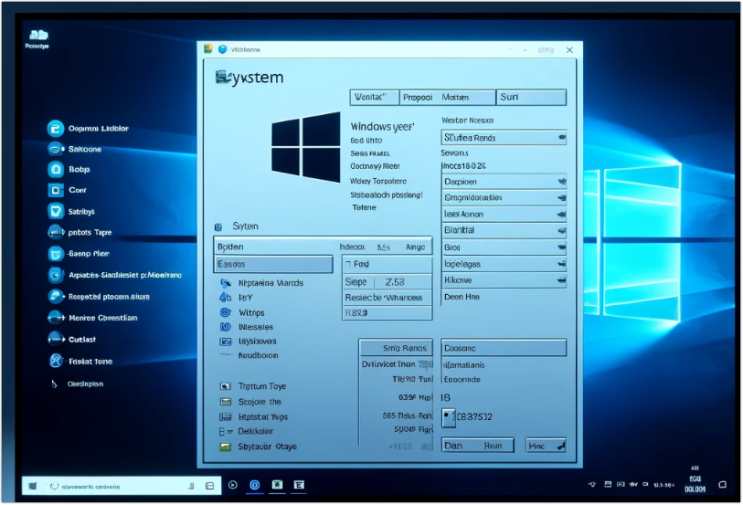Open the Conr desktop icon
Viewport: 743px width, 505px height.
point(55,190)
